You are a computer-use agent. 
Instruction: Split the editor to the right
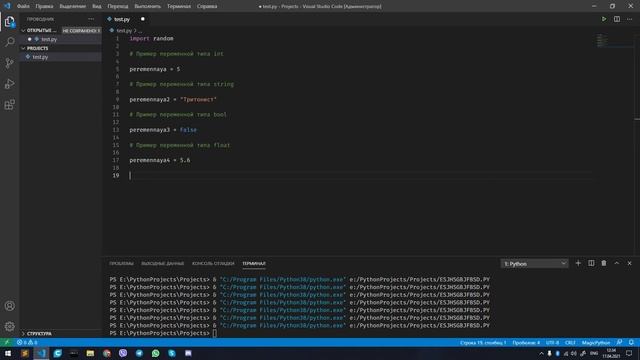tap(617, 19)
